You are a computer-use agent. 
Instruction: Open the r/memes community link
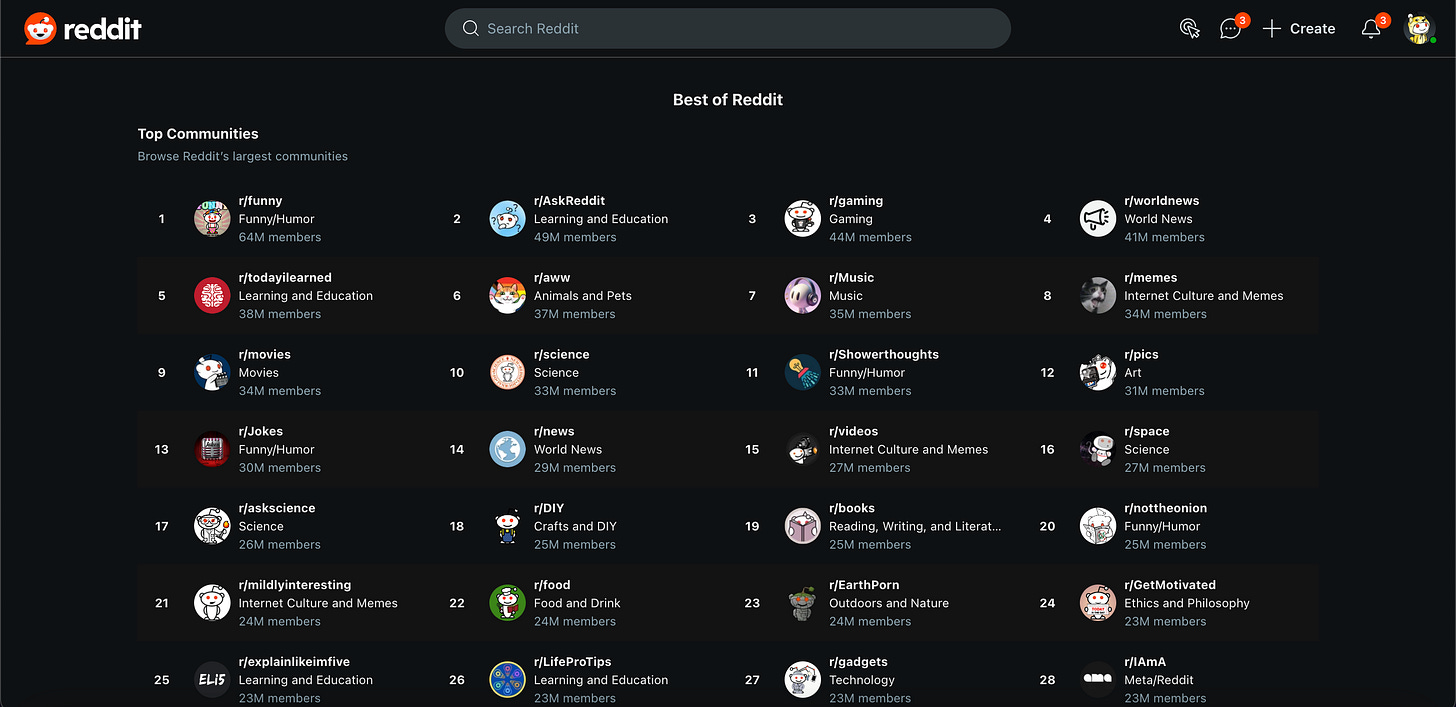click(x=1151, y=278)
